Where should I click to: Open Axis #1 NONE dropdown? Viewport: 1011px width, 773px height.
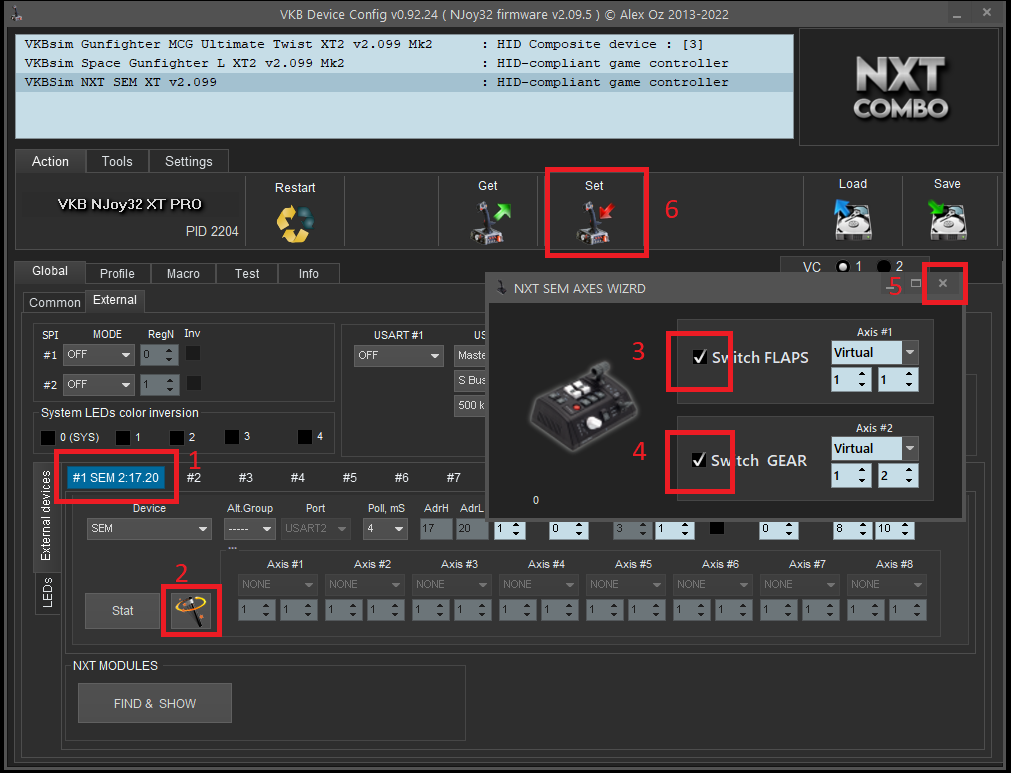point(277,585)
